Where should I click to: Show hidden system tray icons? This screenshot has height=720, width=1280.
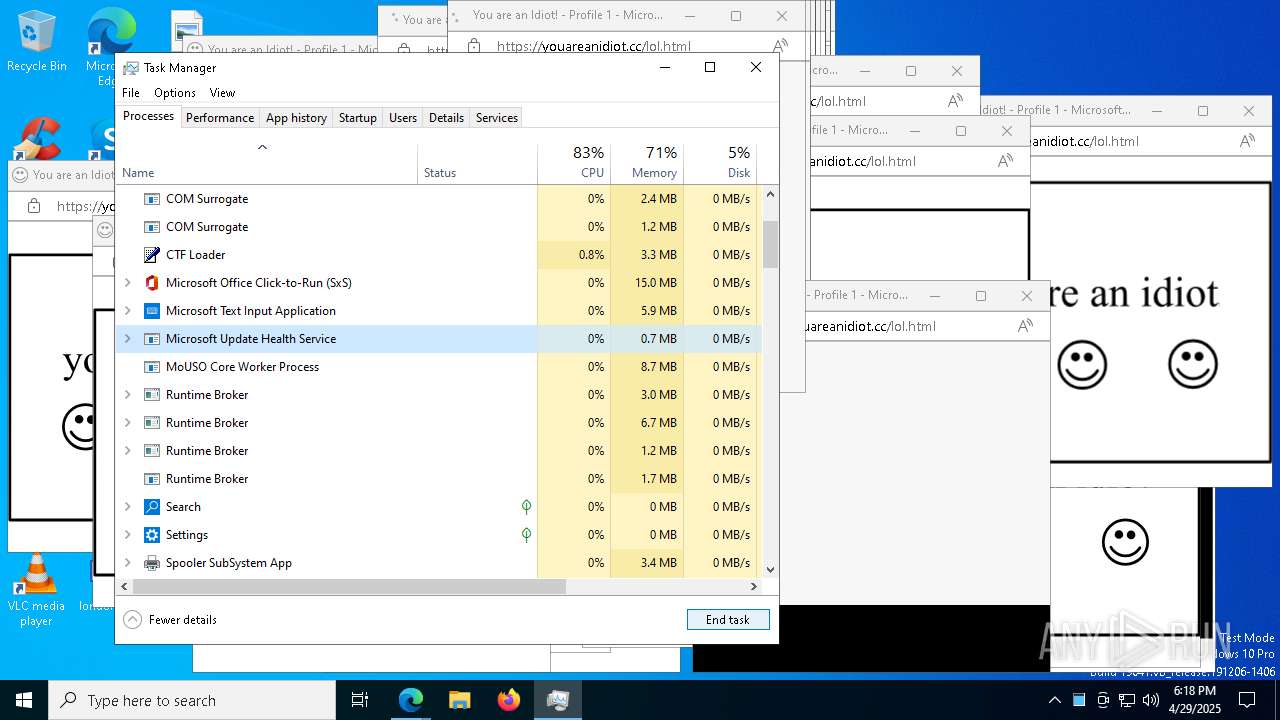pos(1054,700)
